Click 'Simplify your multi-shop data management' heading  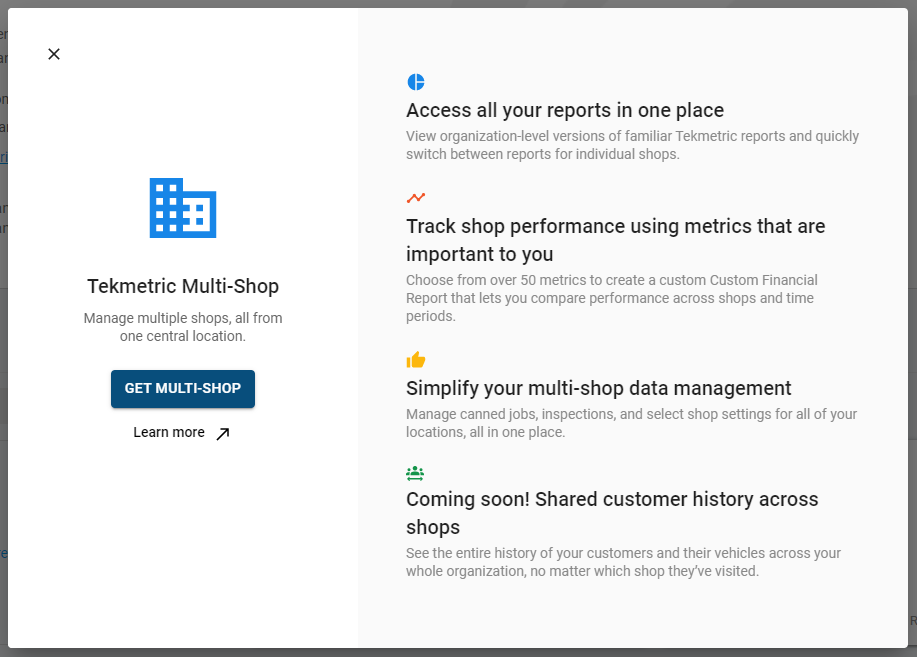598,388
